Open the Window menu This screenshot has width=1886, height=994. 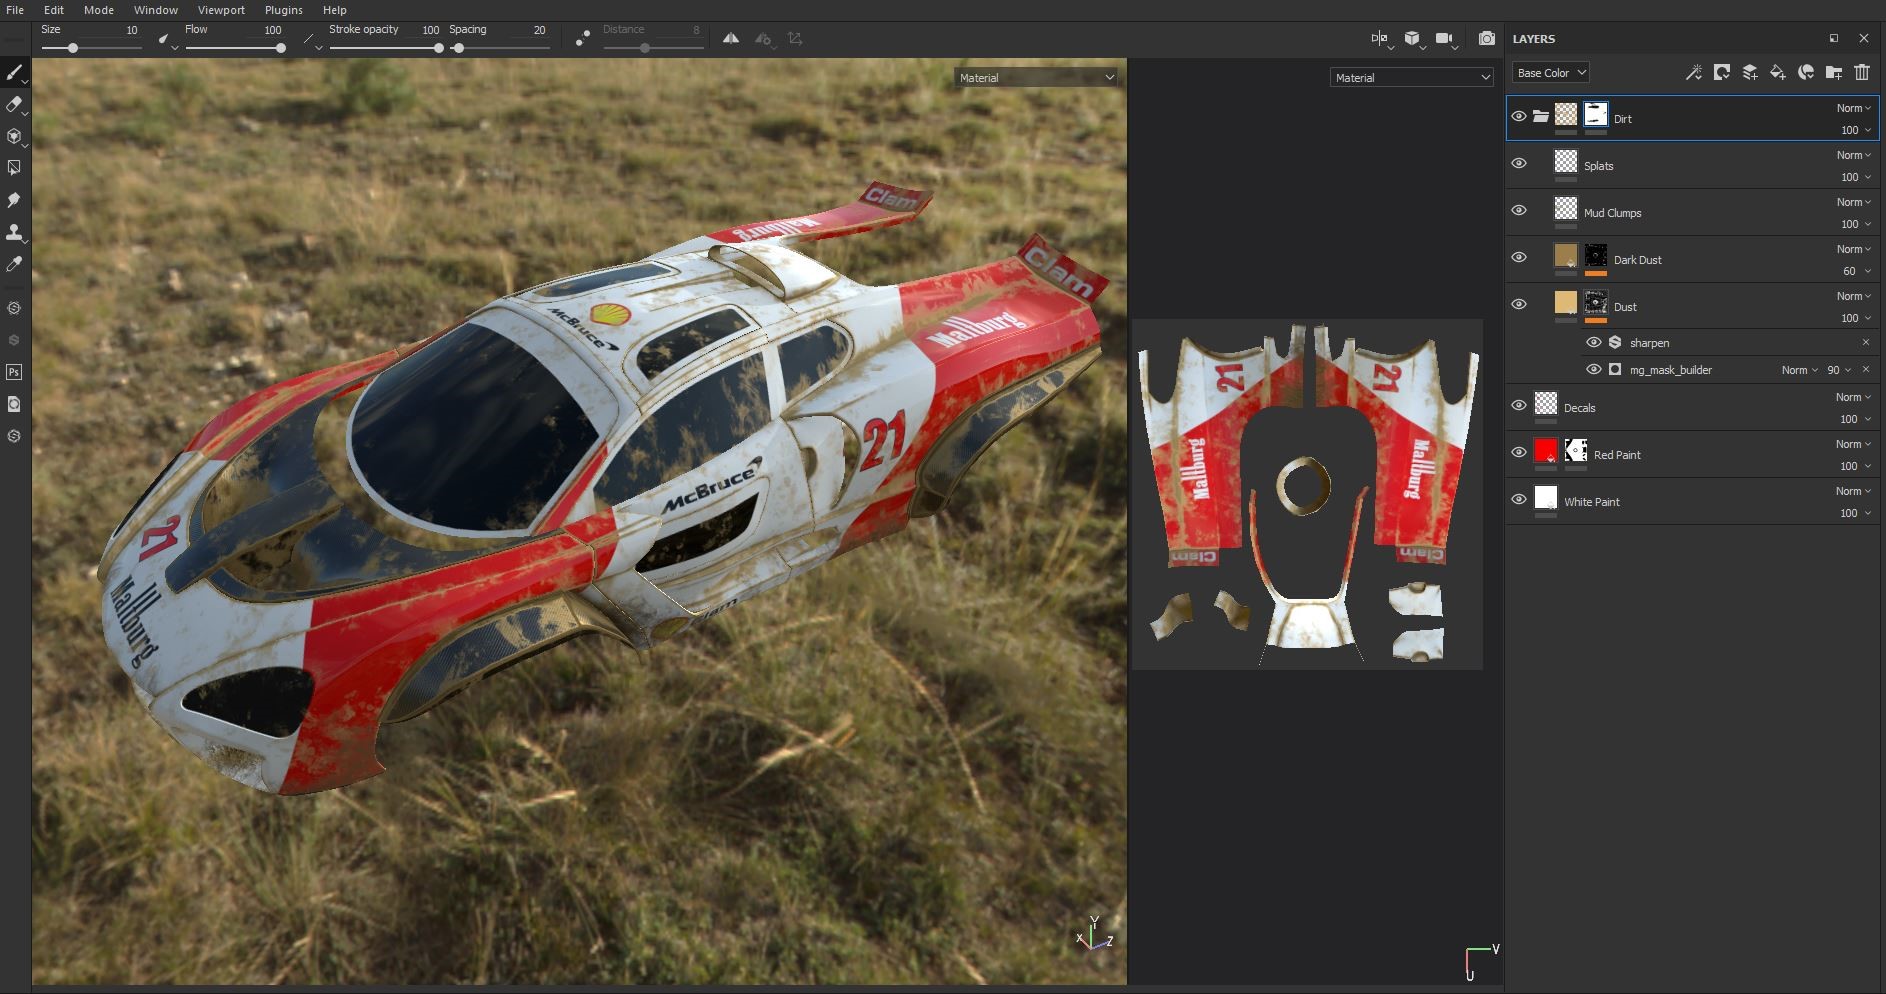tap(156, 10)
